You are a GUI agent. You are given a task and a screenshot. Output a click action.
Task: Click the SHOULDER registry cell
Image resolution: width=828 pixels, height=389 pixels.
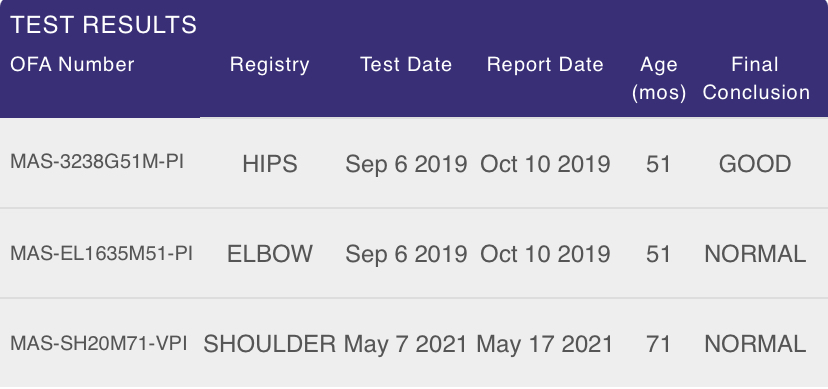[x=270, y=344]
